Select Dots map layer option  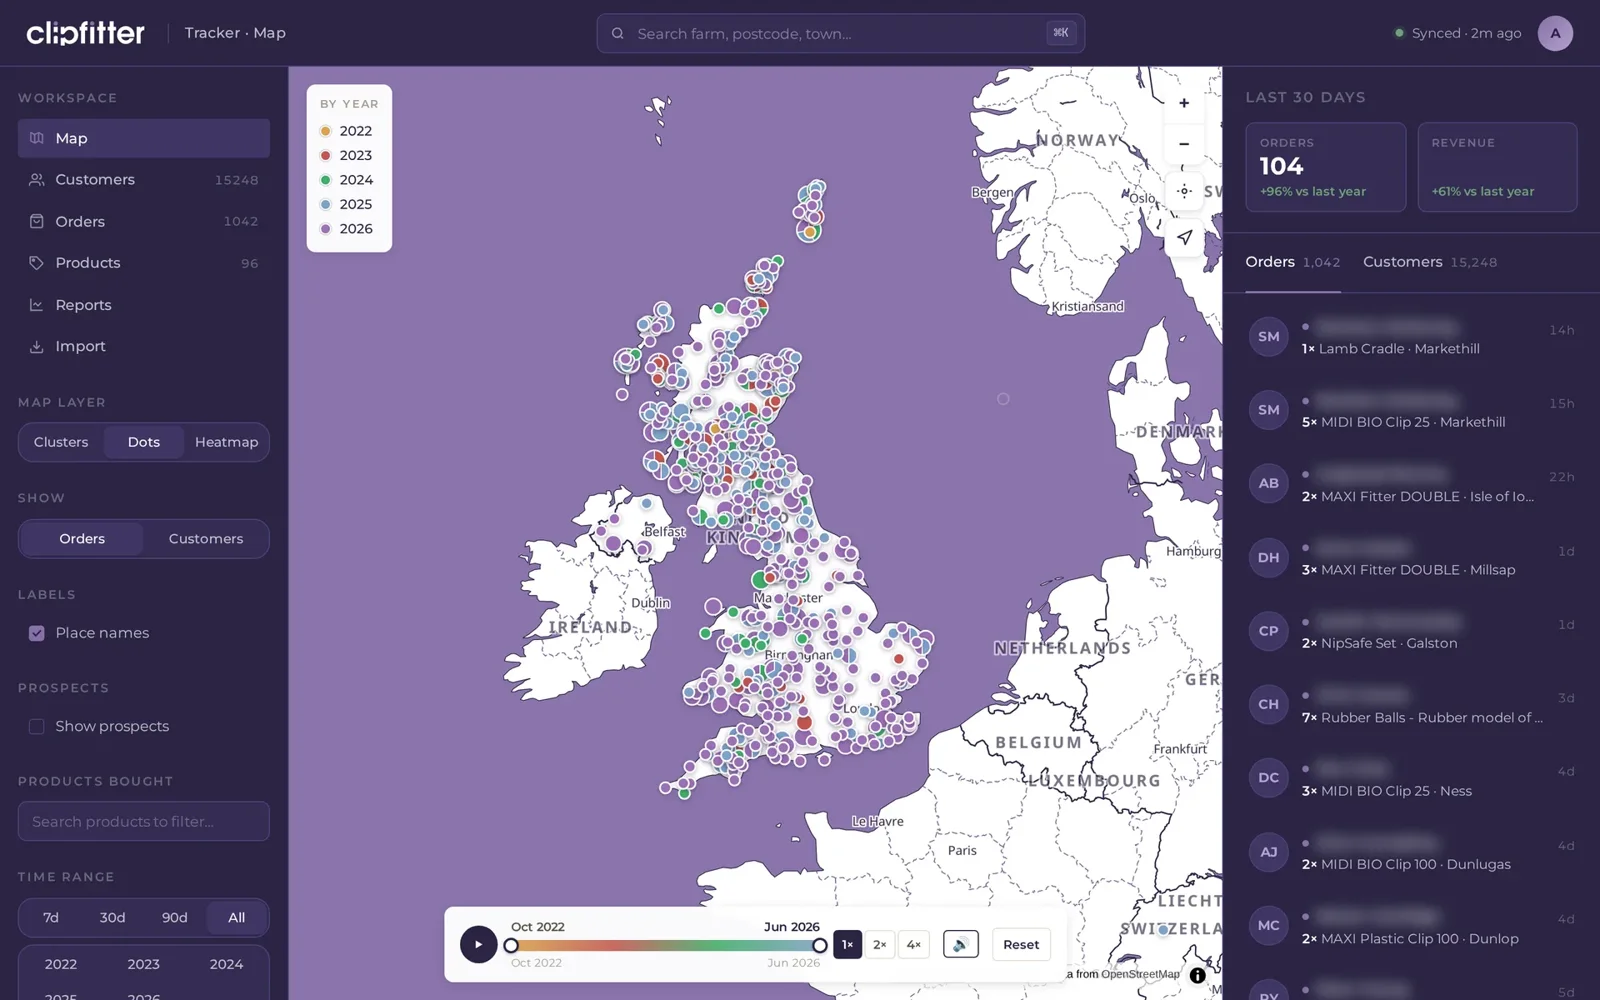tap(144, 442)
